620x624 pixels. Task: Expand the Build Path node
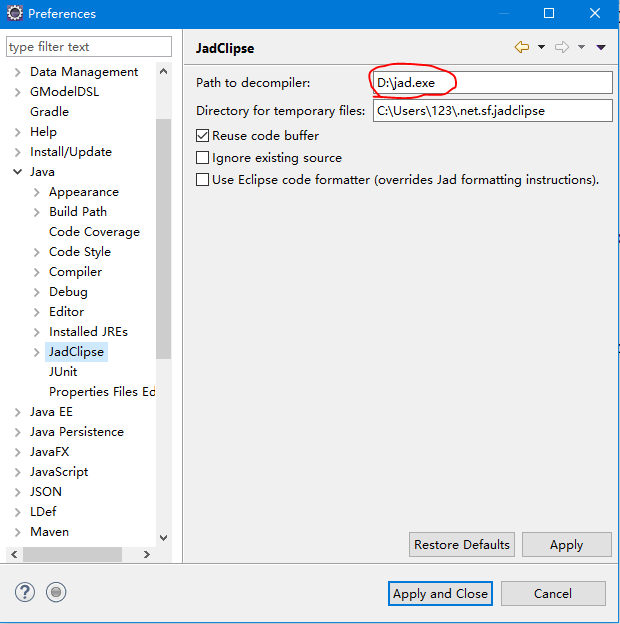point(37,212)
